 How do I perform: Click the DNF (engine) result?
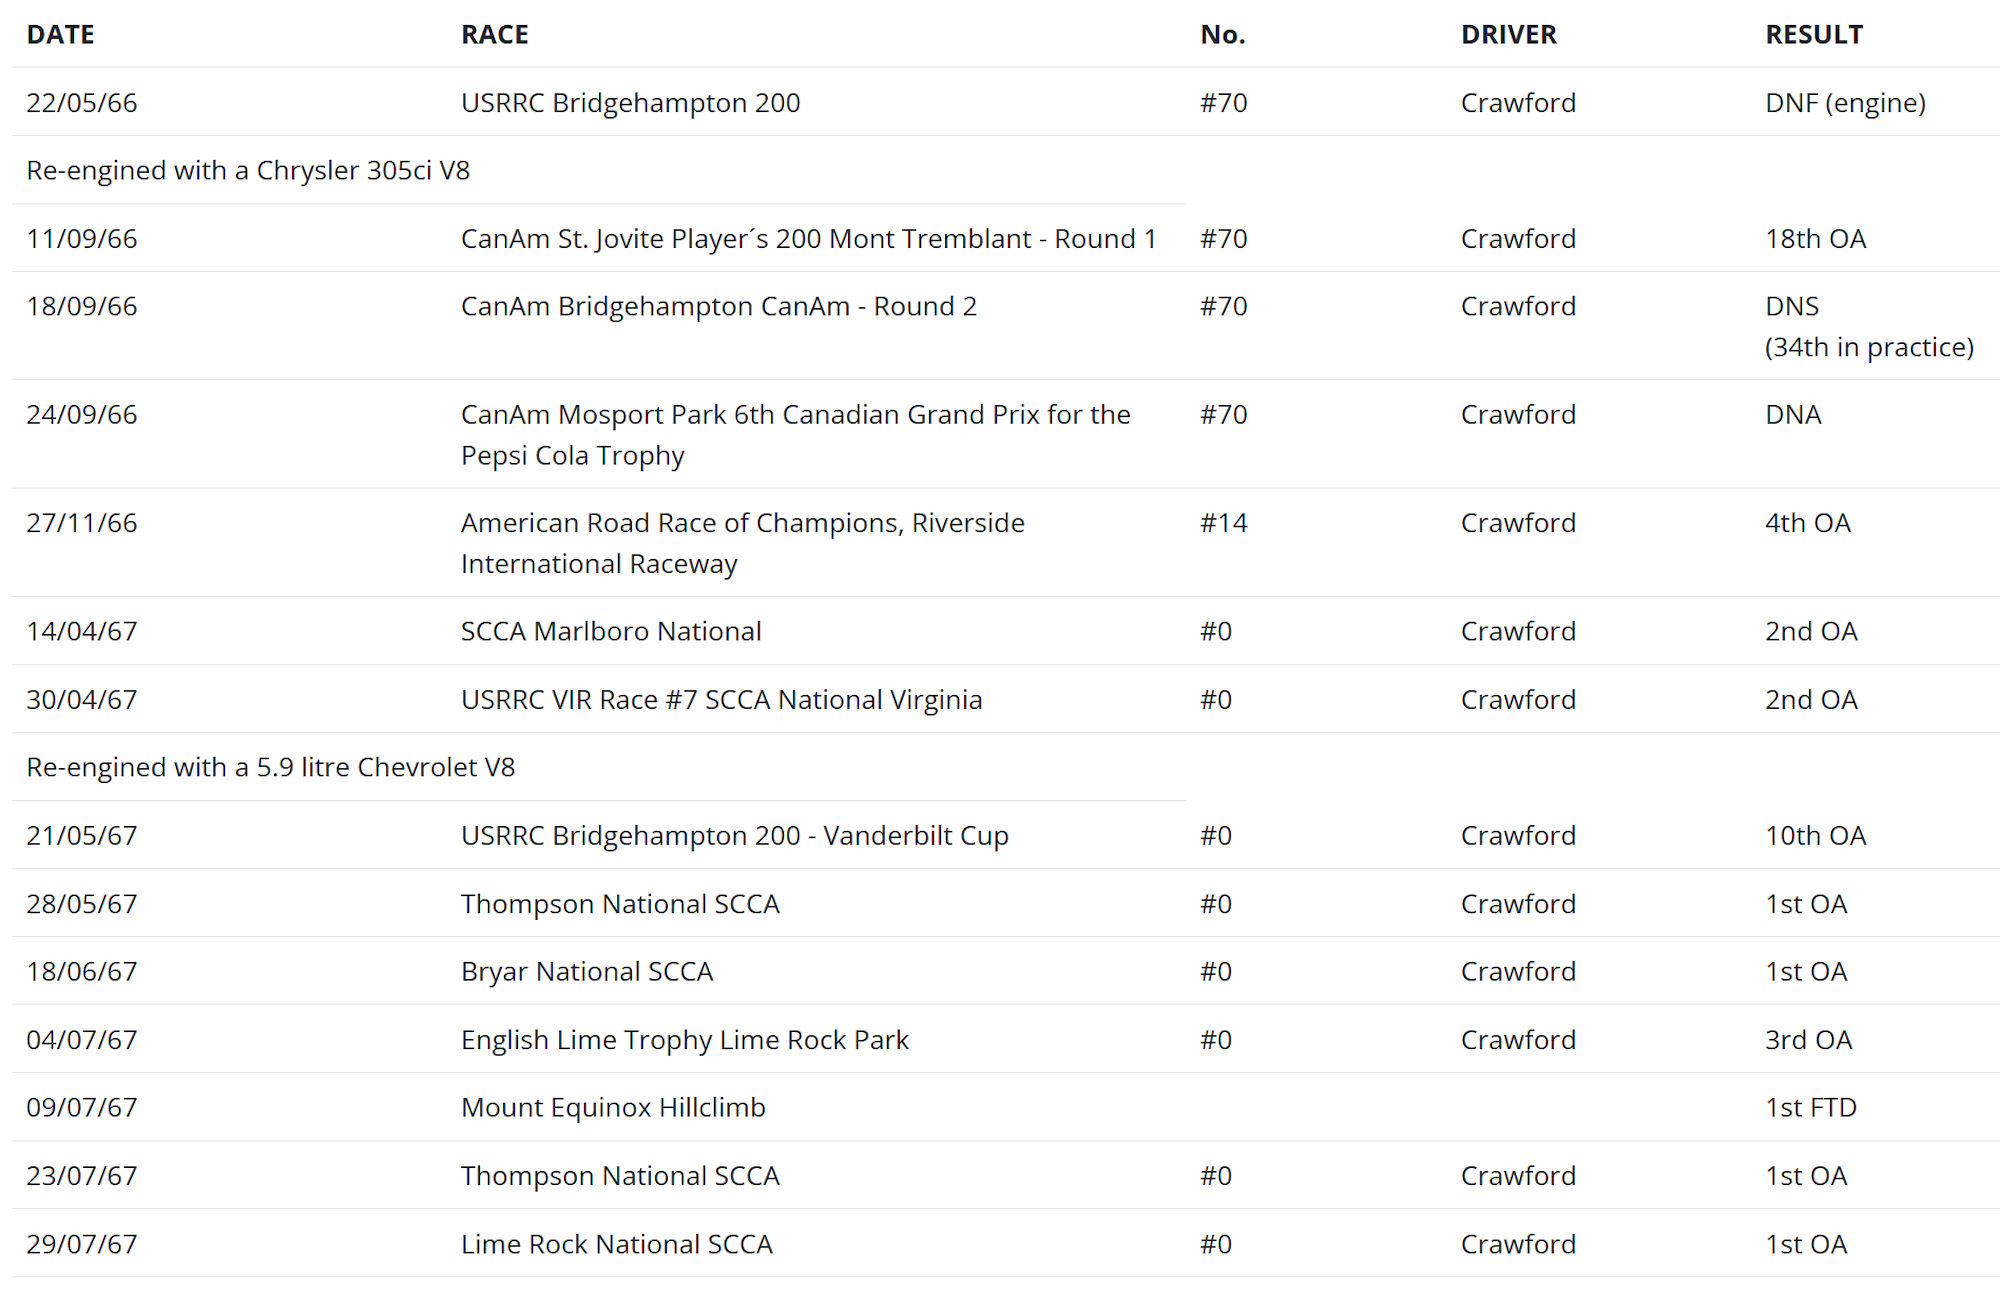pos(1845,103)
